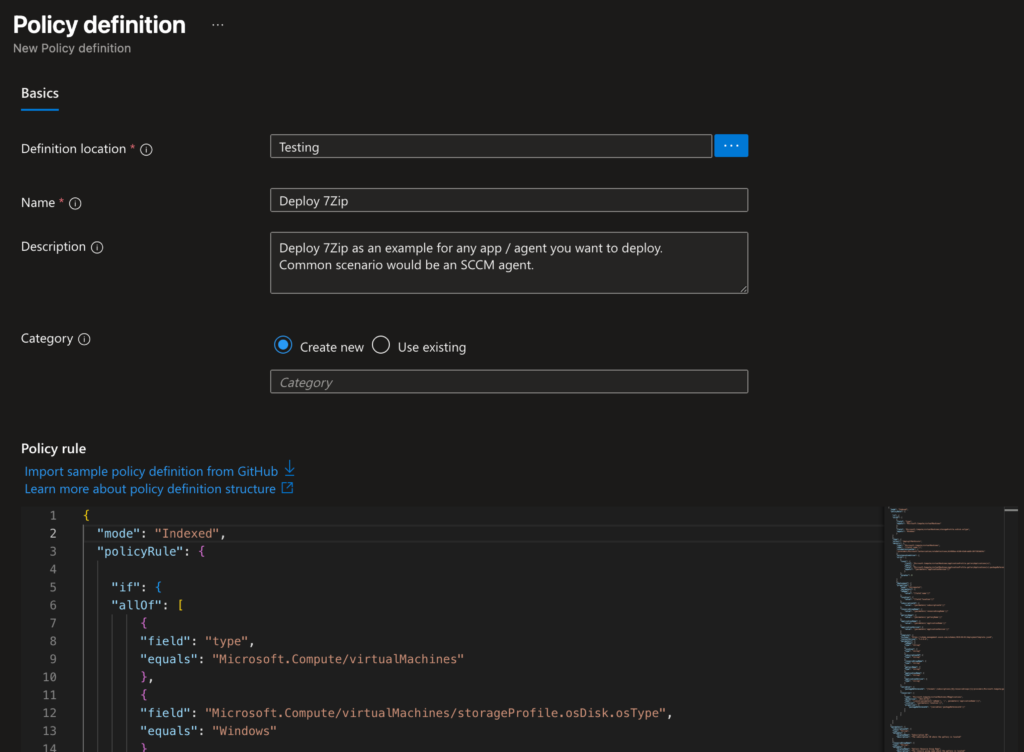Click the info icon beside Name label
This screenshot has height=752, width=1024.
tap(75, 203)
